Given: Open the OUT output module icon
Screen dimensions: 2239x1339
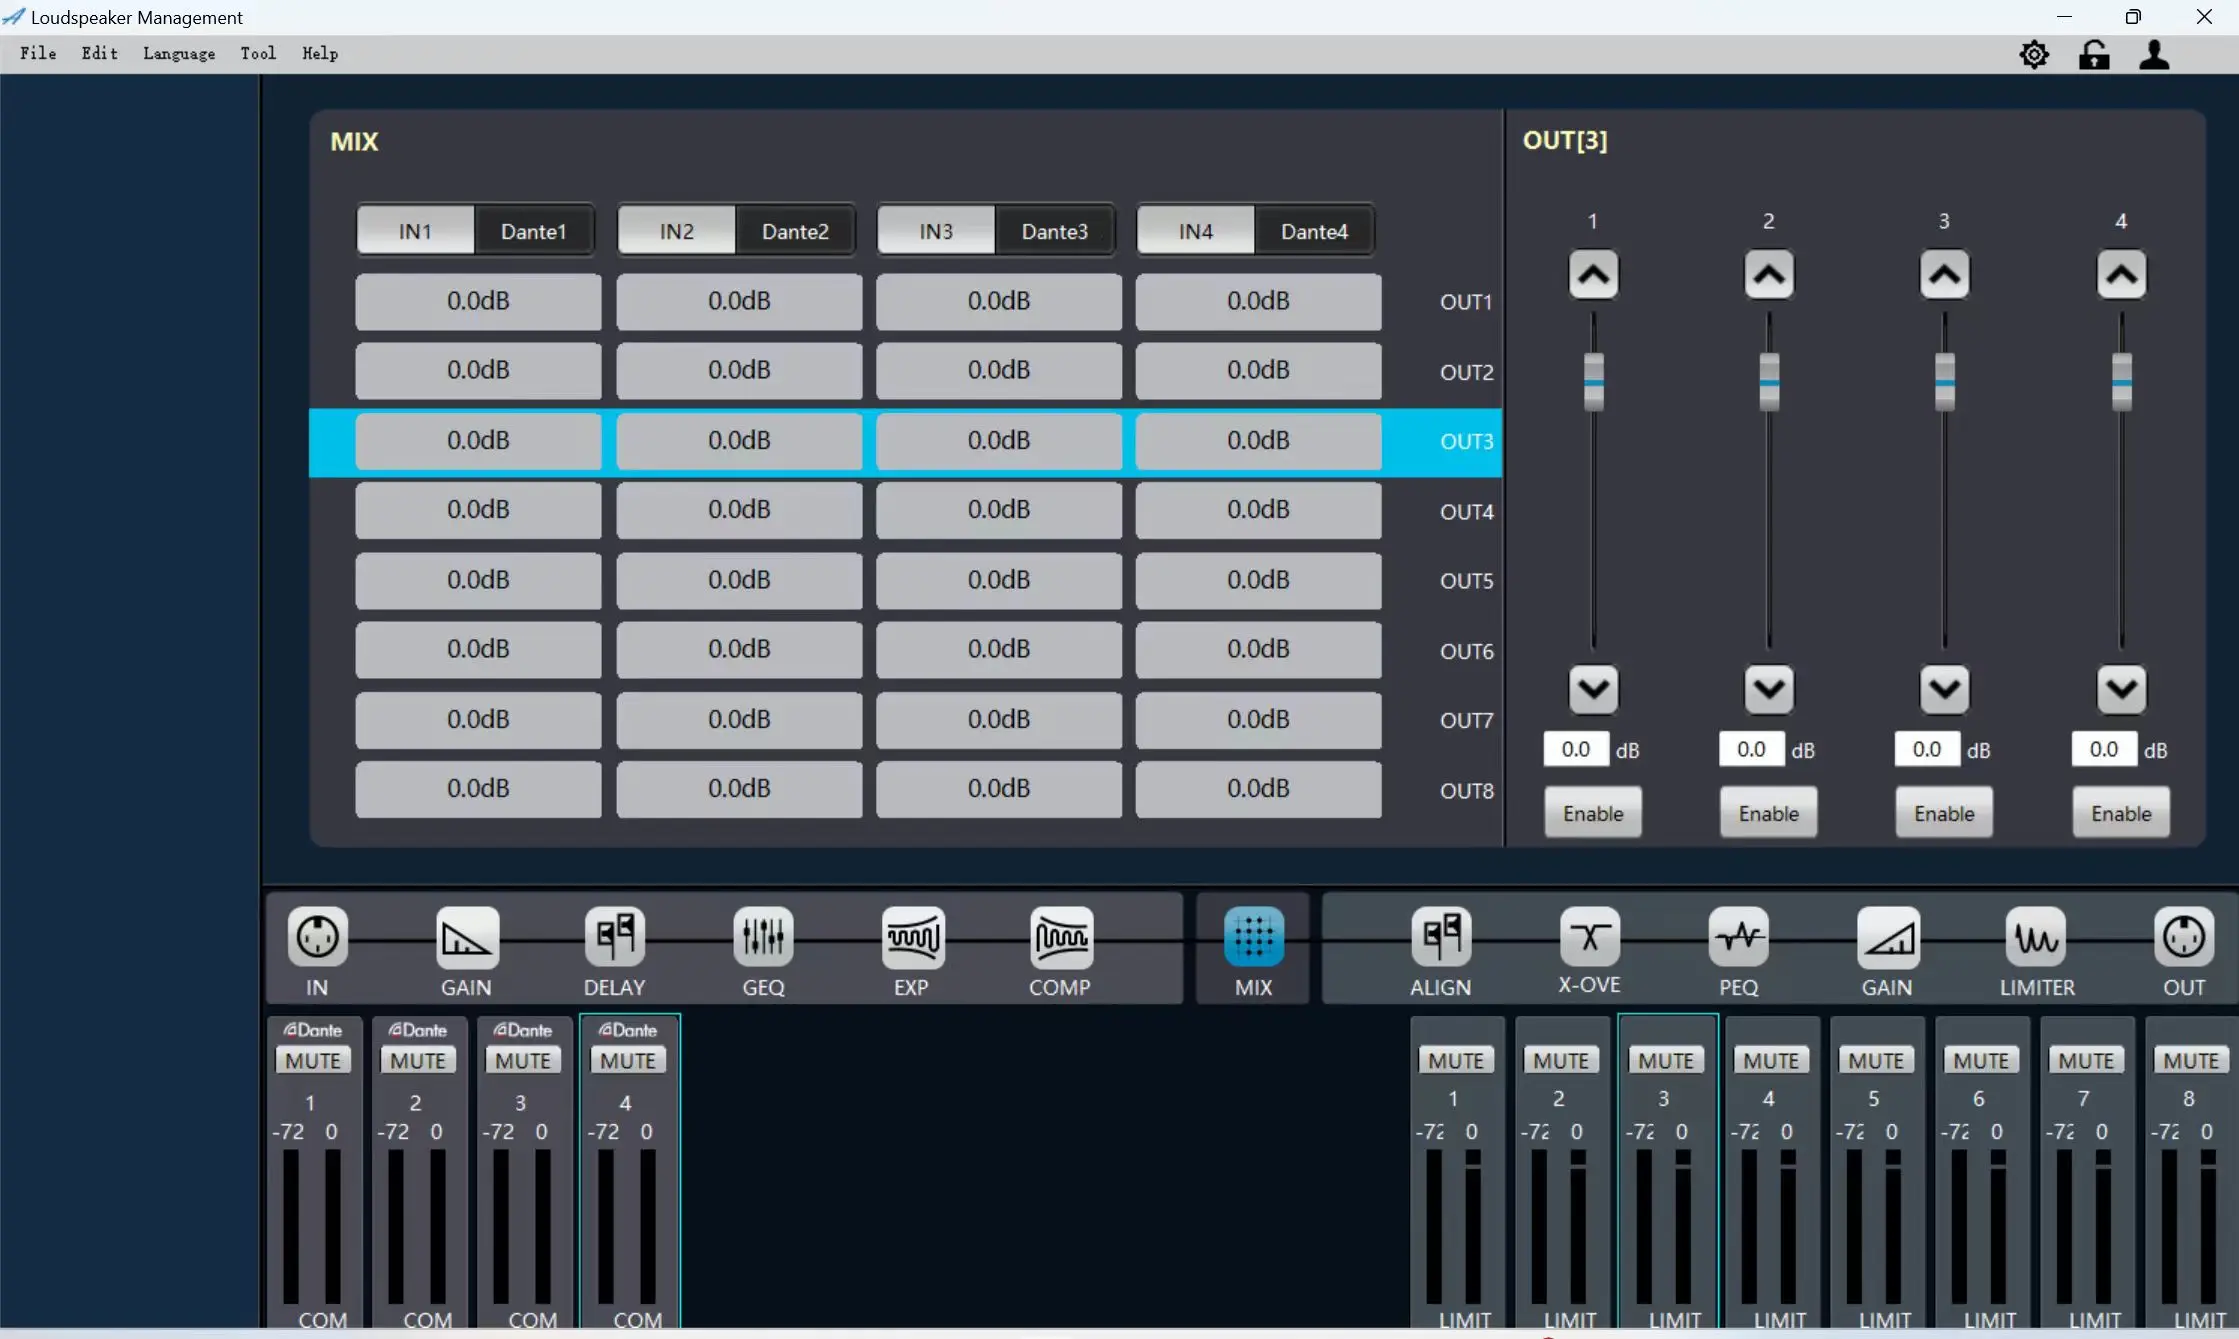Looking at the screenshot, I should pos(2184,937).
